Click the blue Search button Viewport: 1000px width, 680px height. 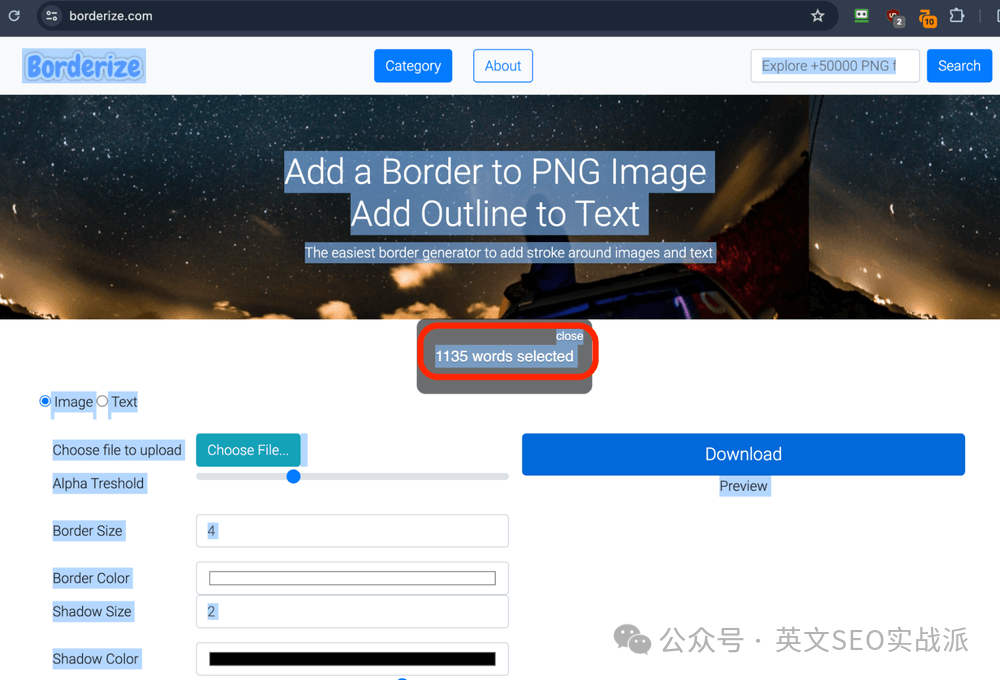click(x=959, y=66)
